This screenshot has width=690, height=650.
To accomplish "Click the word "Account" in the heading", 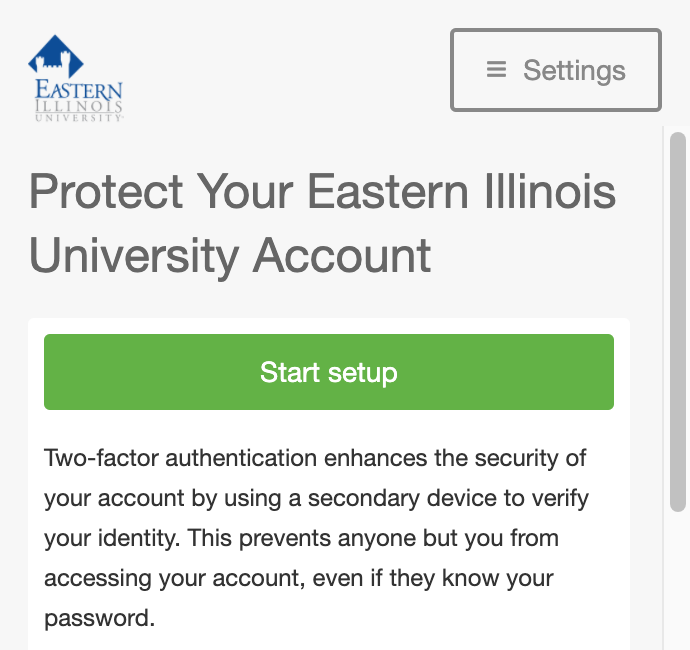I will click(x=342, y=255).
